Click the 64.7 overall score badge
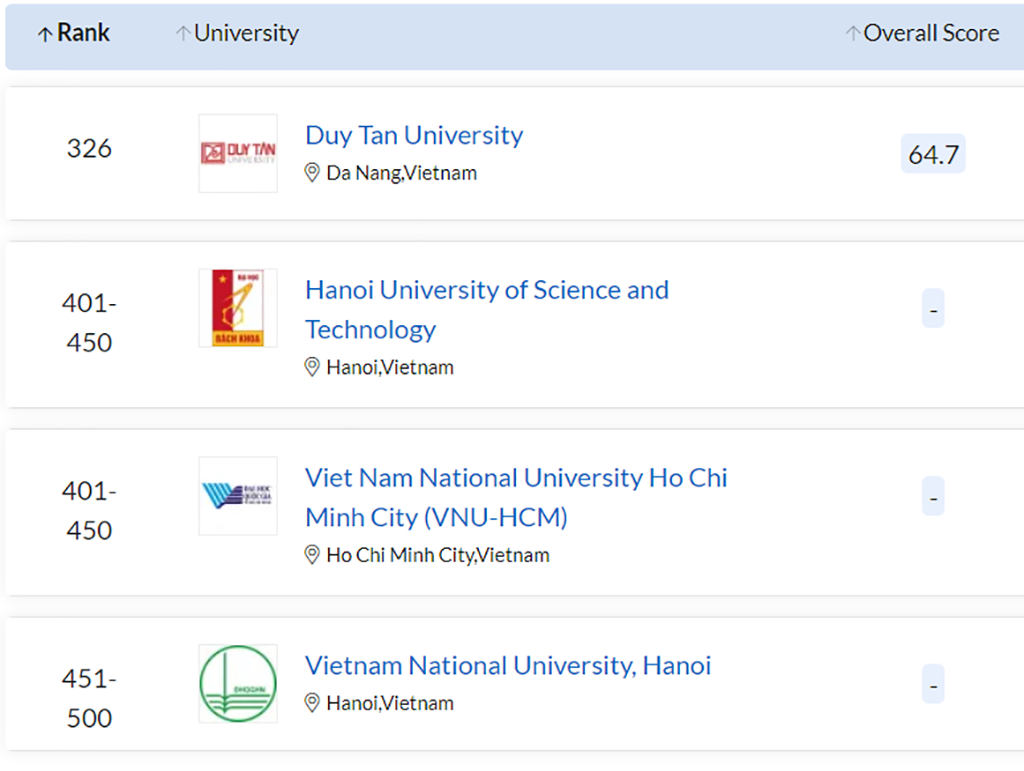The image size is (1024, 771). pos(933,154)
